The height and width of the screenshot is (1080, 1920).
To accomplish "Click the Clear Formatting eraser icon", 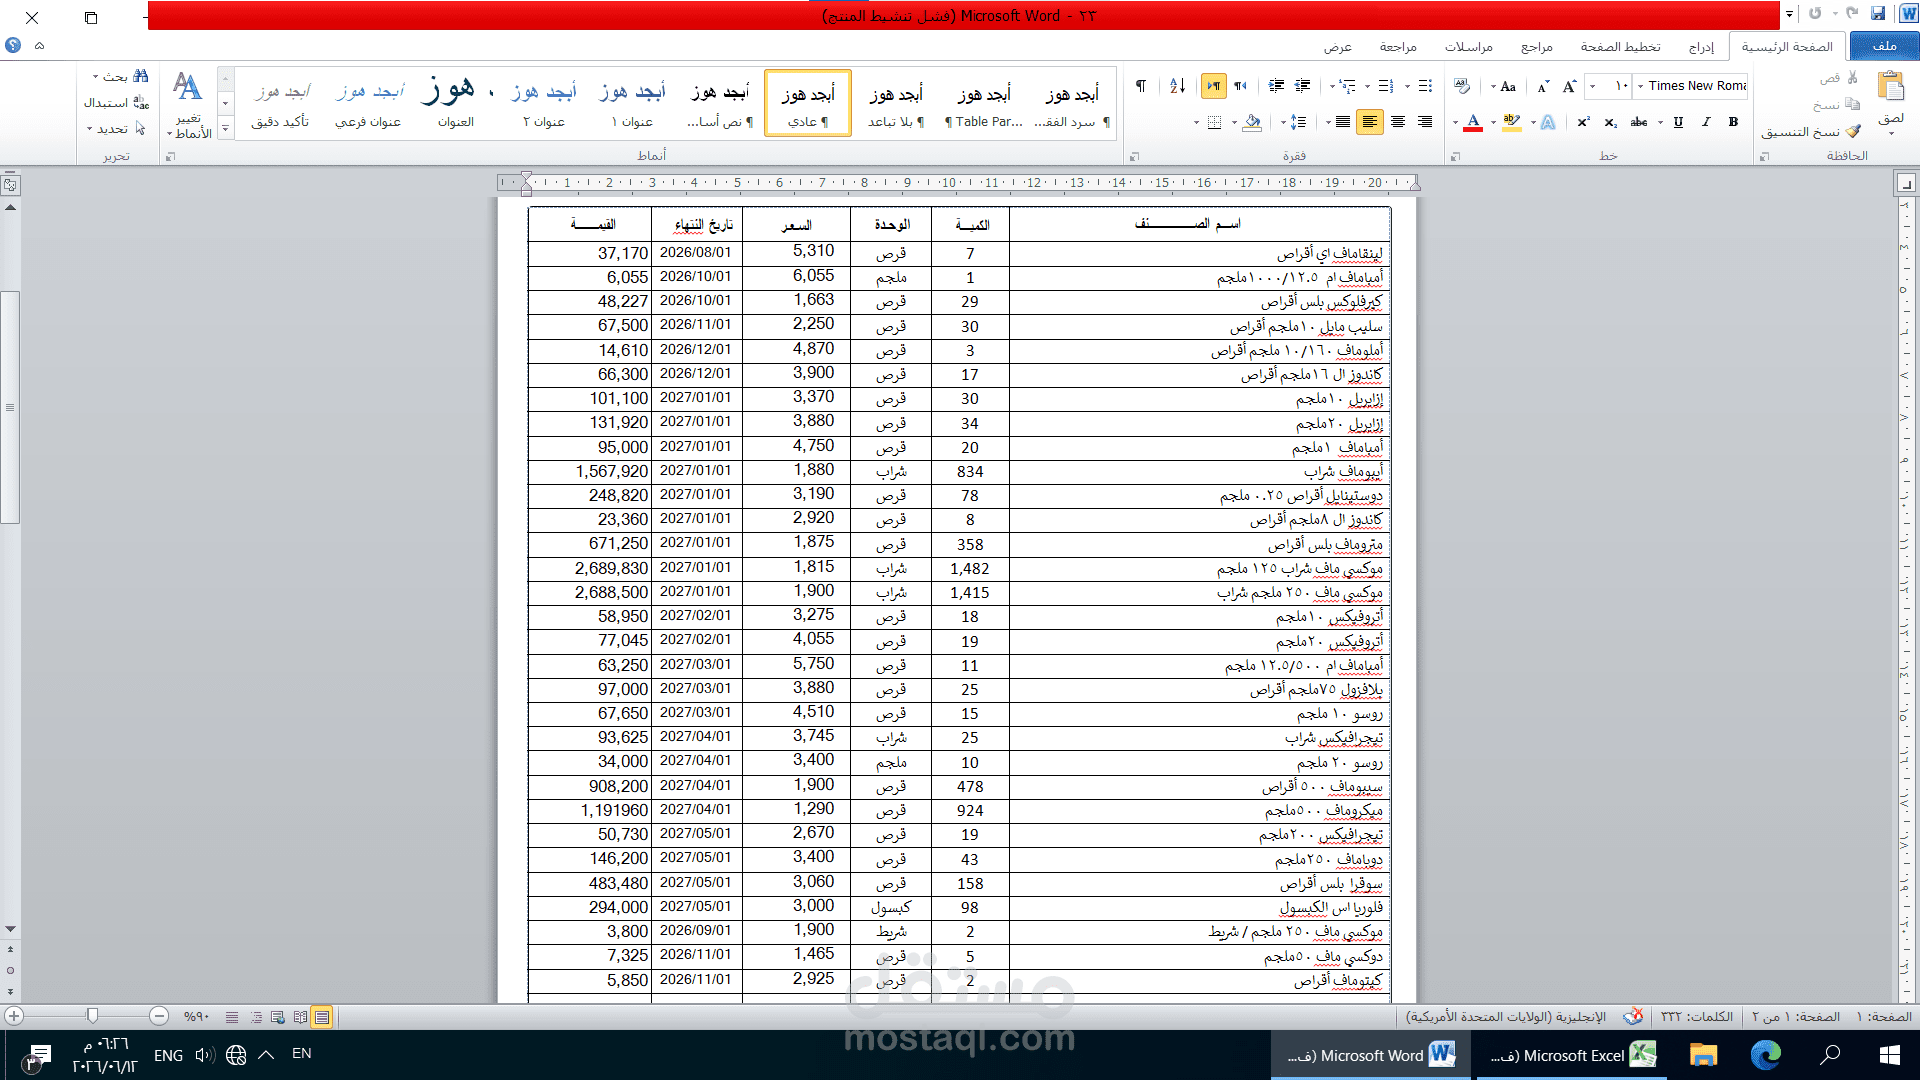I will coord(1462,86).
